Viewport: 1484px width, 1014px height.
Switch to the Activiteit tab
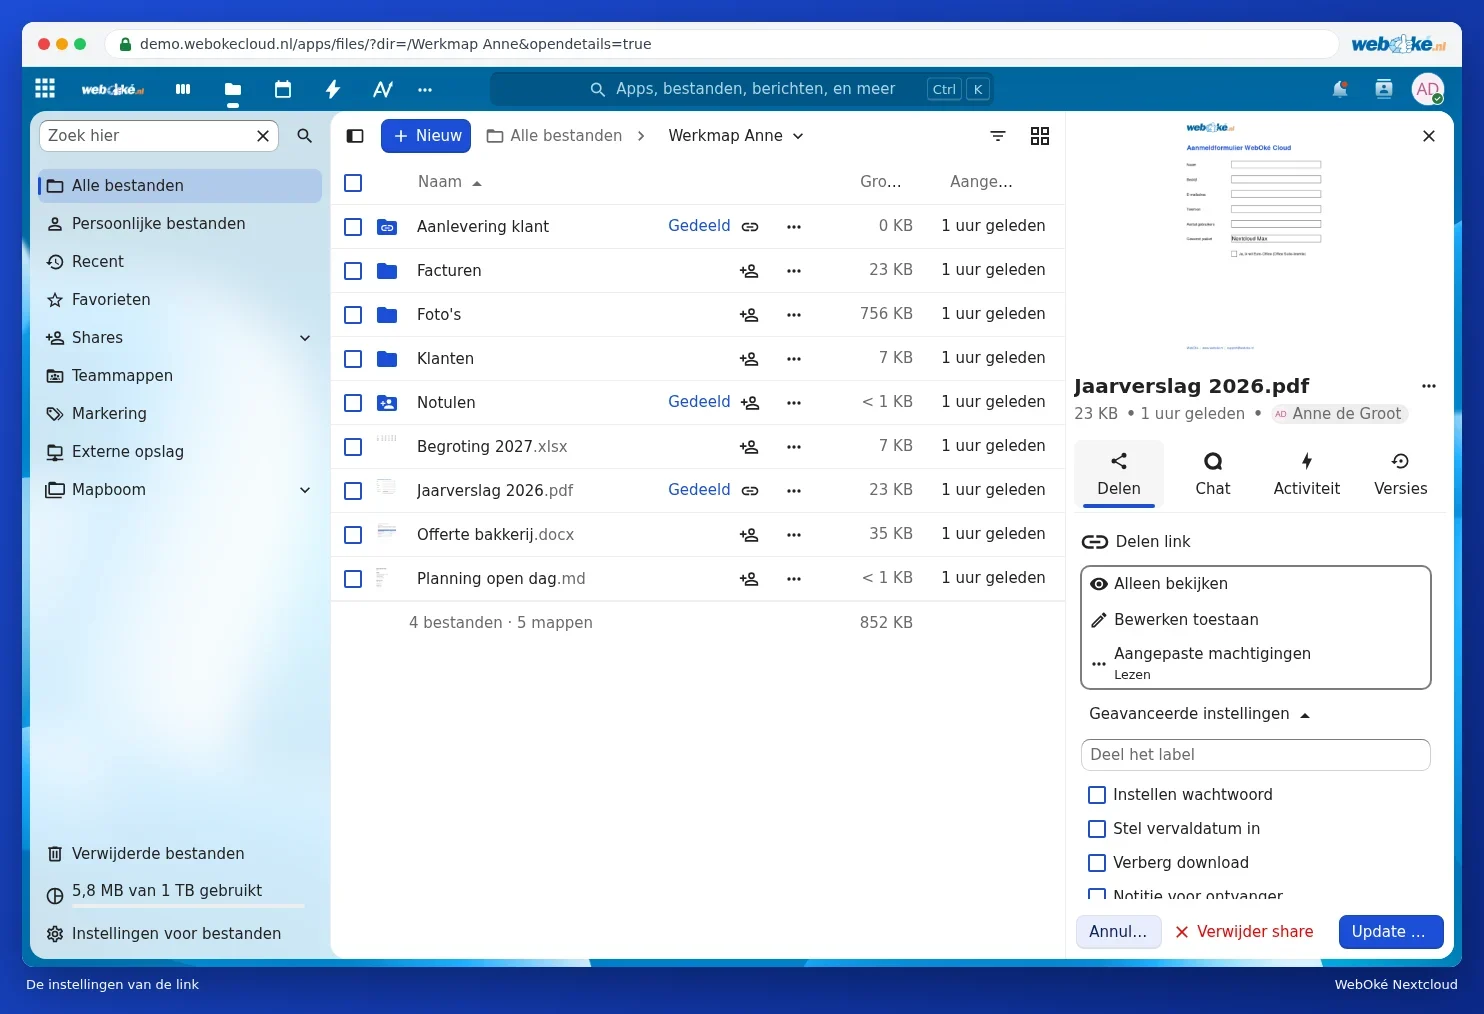[1307, 474]
